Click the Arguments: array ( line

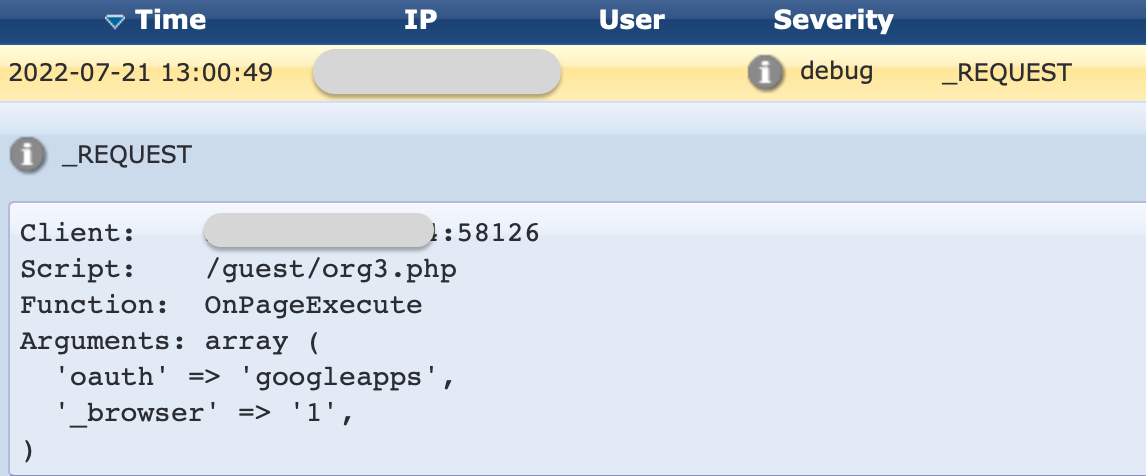coord(170,341)
